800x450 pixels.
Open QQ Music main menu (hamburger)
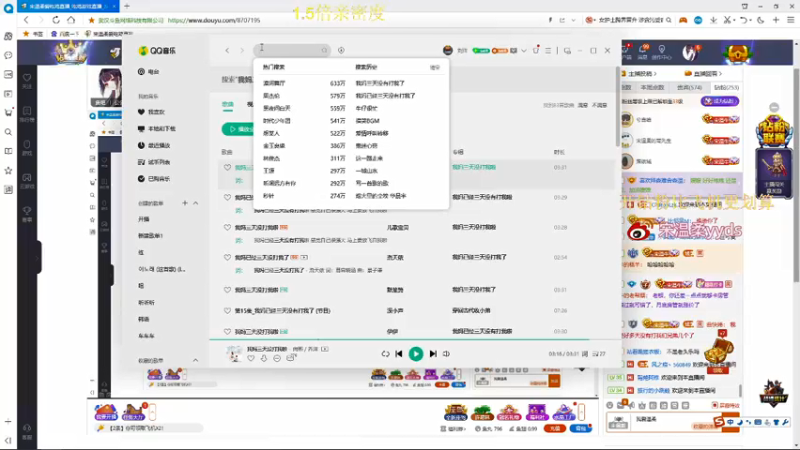pyautogui.click(x=548, y=51)
